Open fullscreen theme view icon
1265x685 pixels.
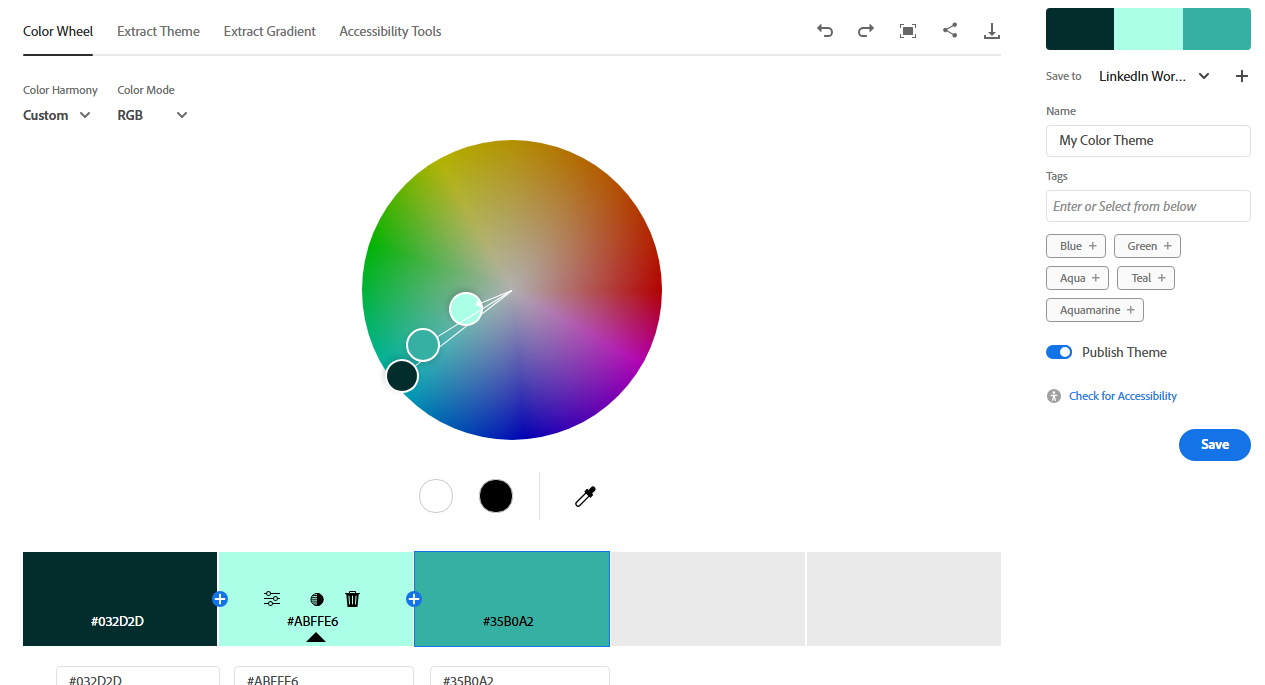coord(908,31)
